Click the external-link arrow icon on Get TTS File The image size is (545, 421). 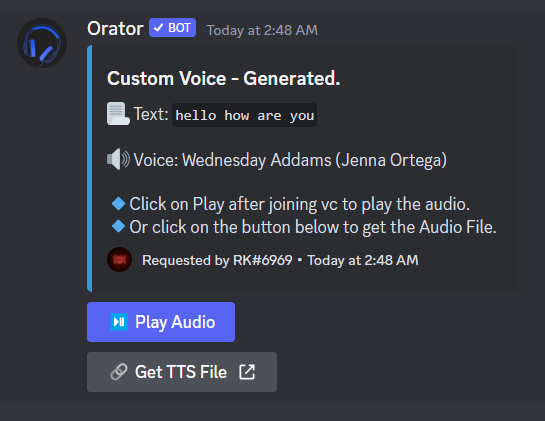[x=247, y=372]
